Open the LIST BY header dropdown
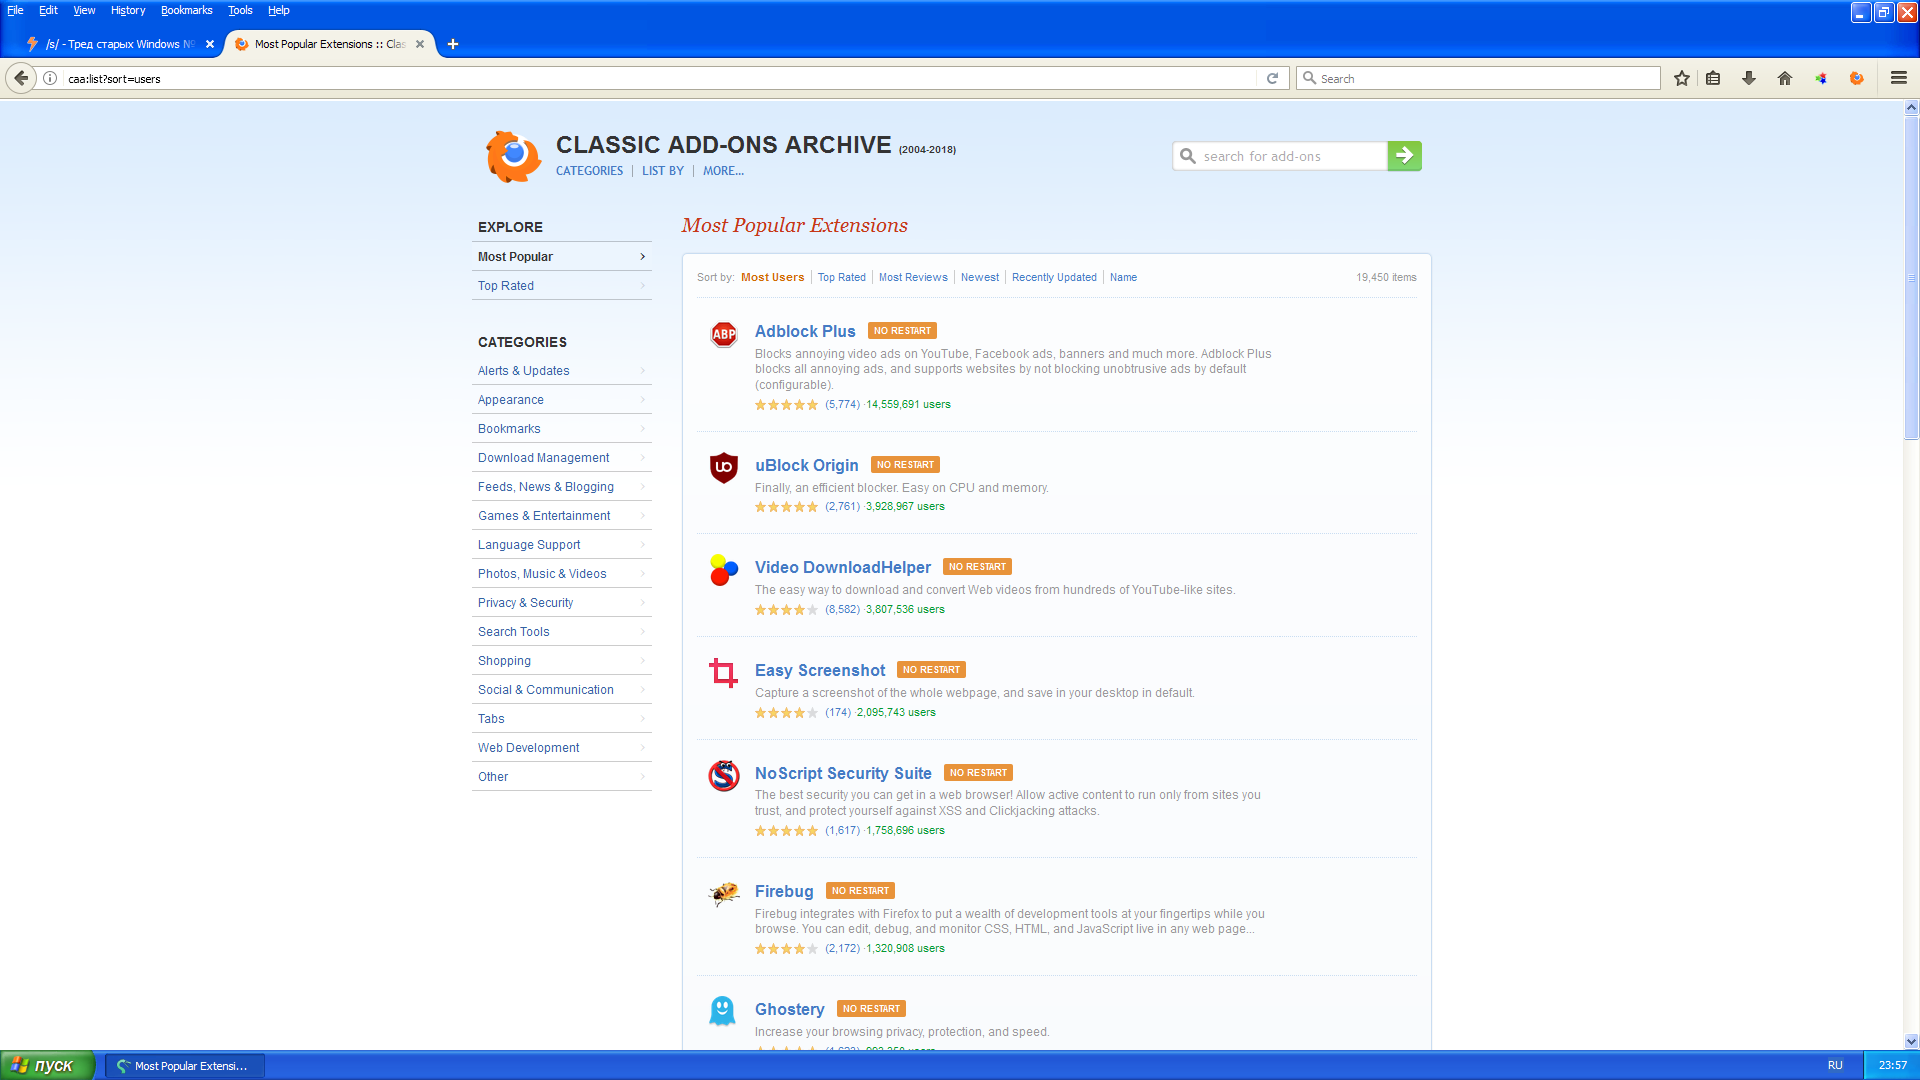The width and height of the screenshot is (1920, 1080). [x=663, y=171]
